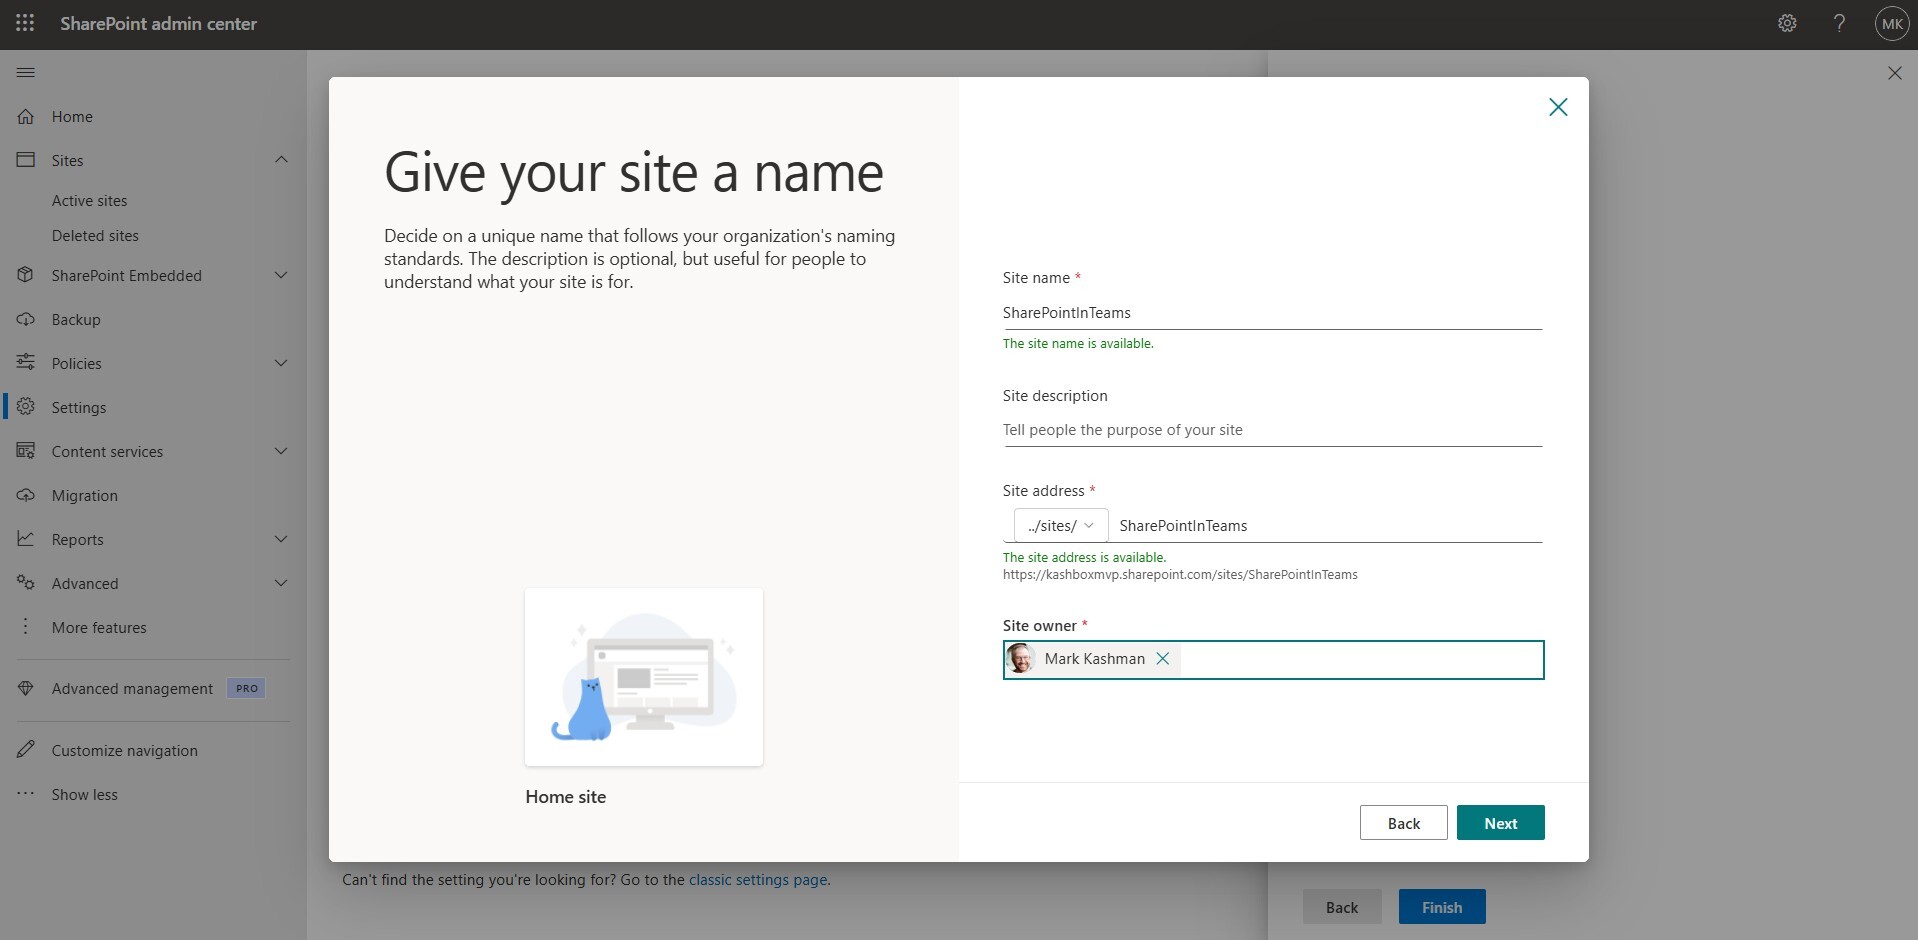Open Migration navigation item
This screenshot has height=940, width=1918.
click(84, 495)
